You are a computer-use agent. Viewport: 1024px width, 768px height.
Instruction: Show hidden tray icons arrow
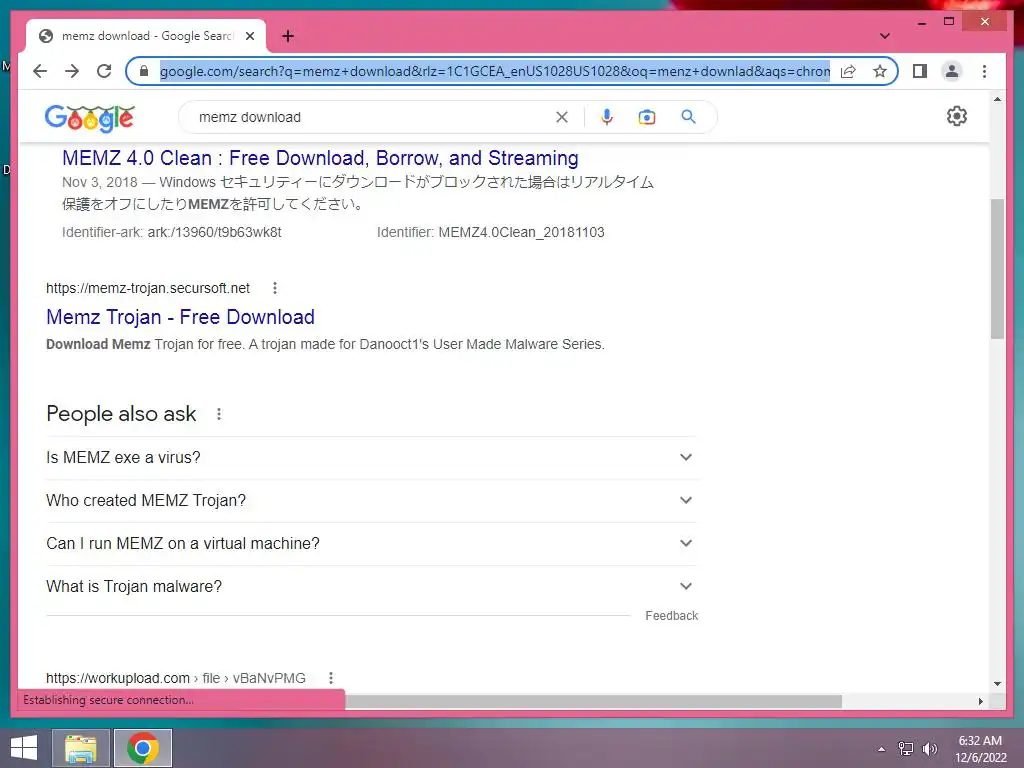882,749
